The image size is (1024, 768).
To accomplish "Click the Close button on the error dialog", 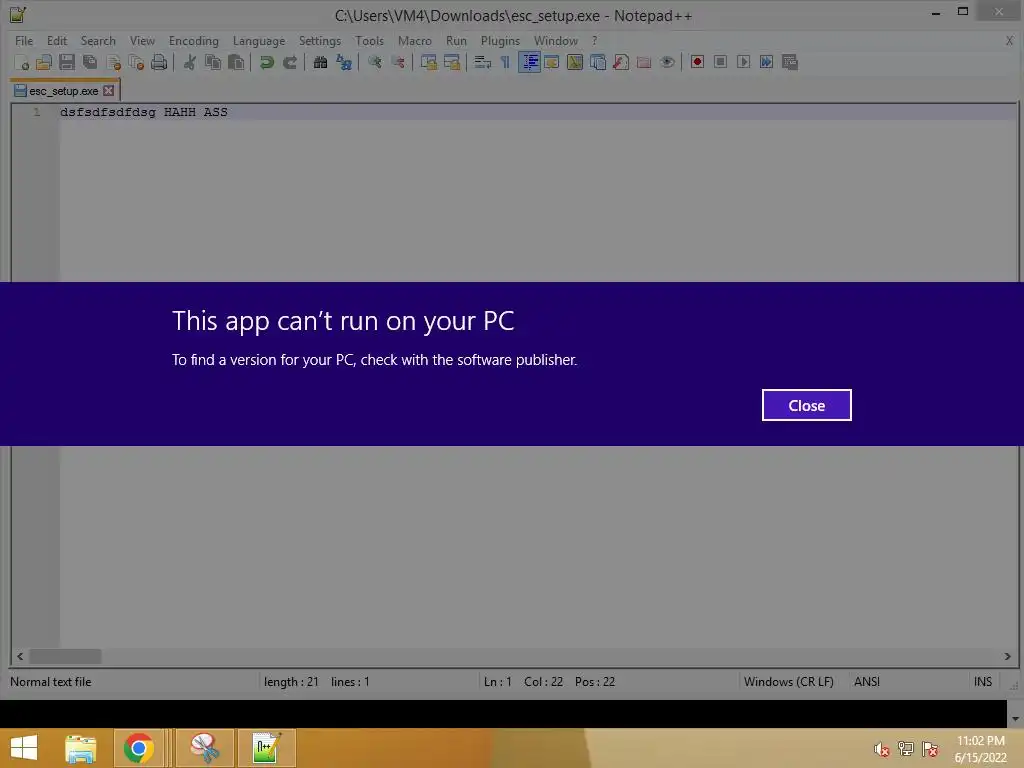I will point(807,406).
